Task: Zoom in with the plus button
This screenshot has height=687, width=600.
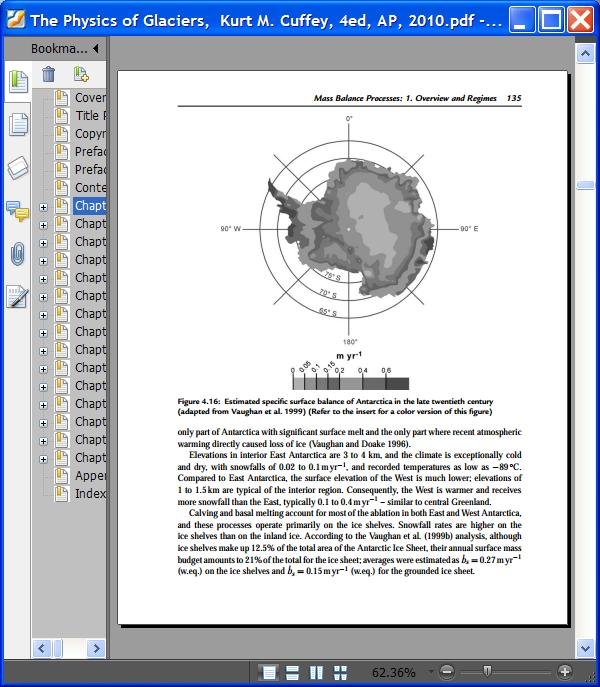Action: point(565,672)
